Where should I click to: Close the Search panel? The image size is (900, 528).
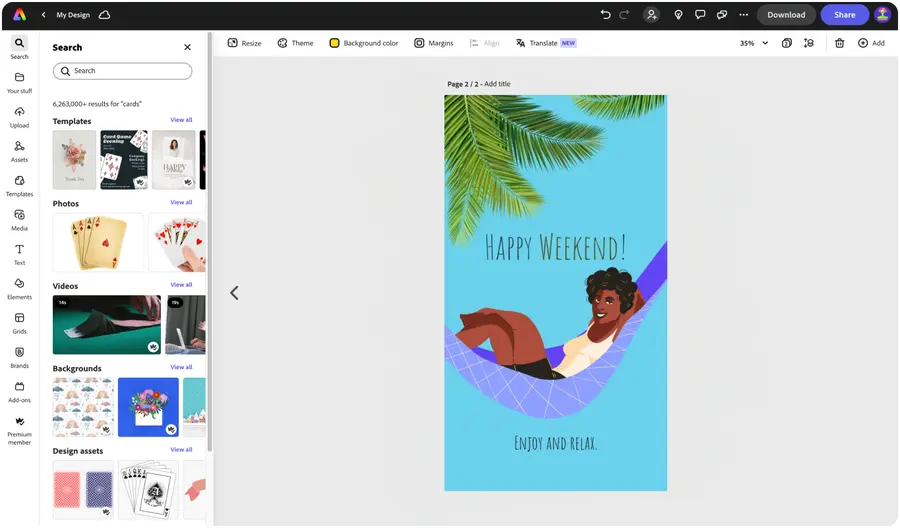[x=187, y=47]
